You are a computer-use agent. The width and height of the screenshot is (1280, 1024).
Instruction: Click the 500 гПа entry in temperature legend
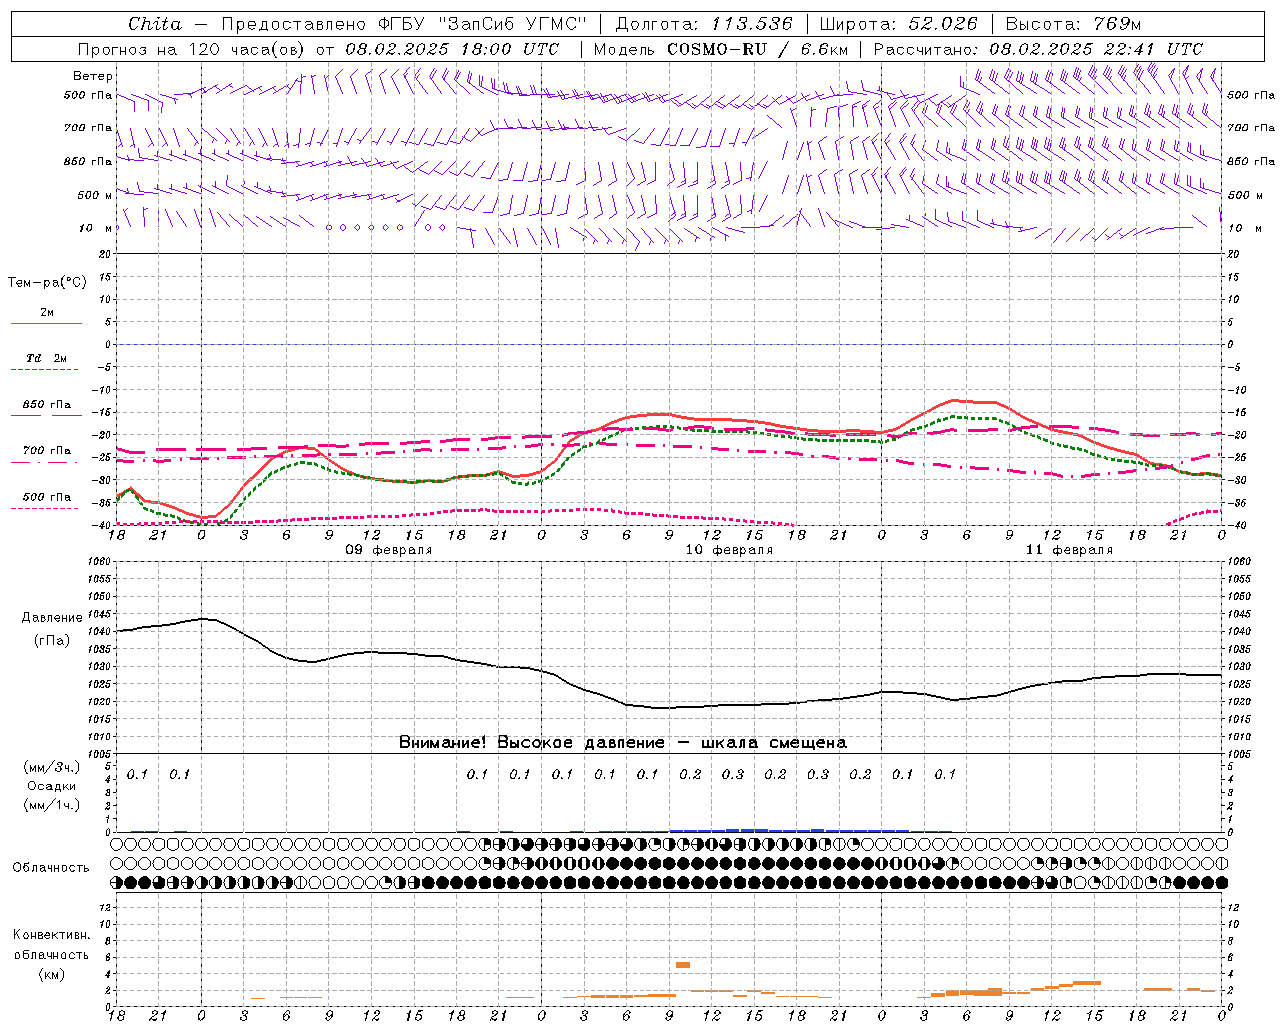[x=47, y=496]
